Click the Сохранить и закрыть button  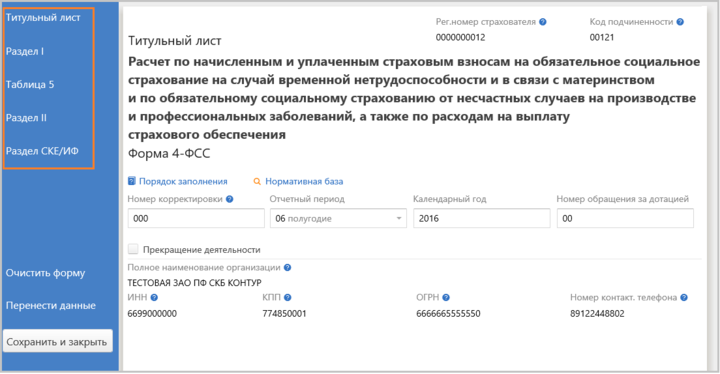[57, 342]
